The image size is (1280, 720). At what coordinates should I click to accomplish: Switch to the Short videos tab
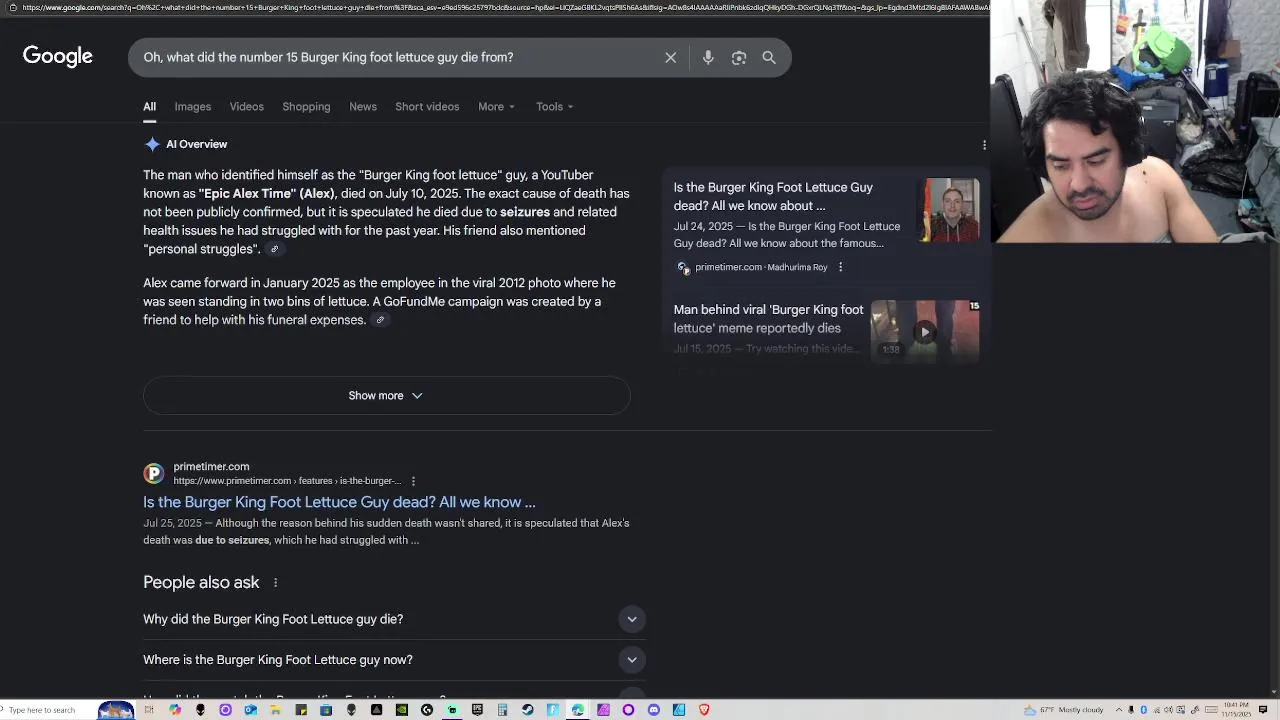click(x=427, y=107)
